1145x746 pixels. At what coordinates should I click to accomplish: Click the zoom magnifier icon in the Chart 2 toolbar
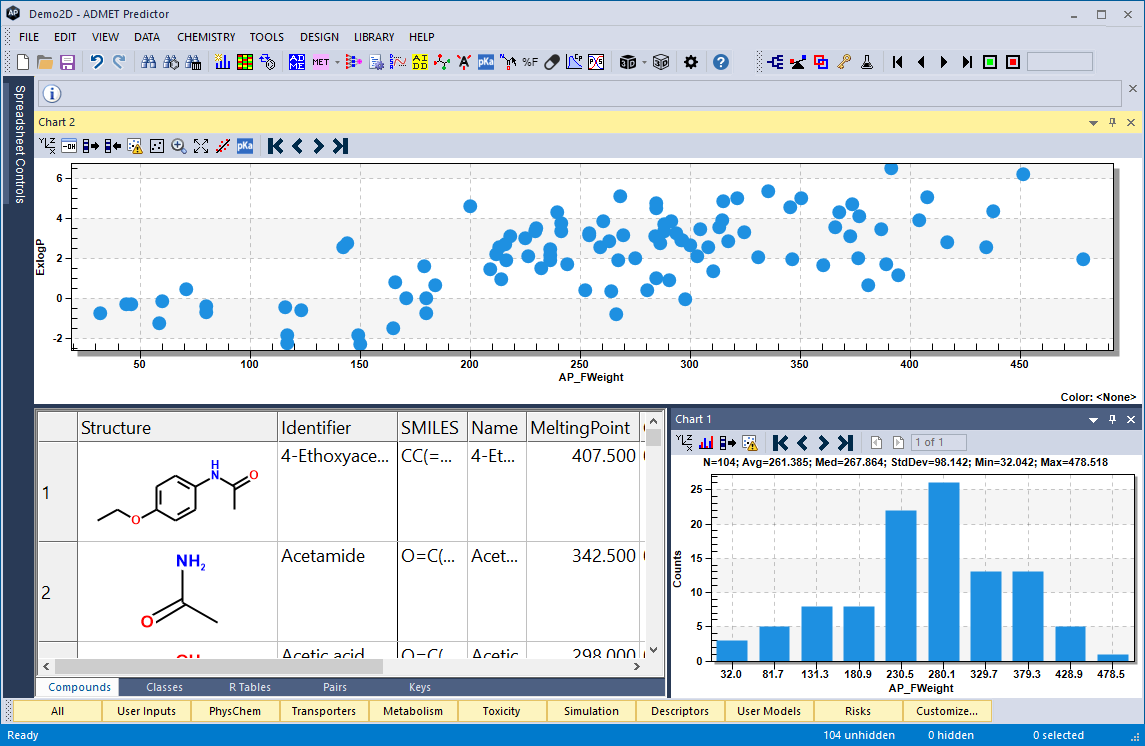[179, 146]
